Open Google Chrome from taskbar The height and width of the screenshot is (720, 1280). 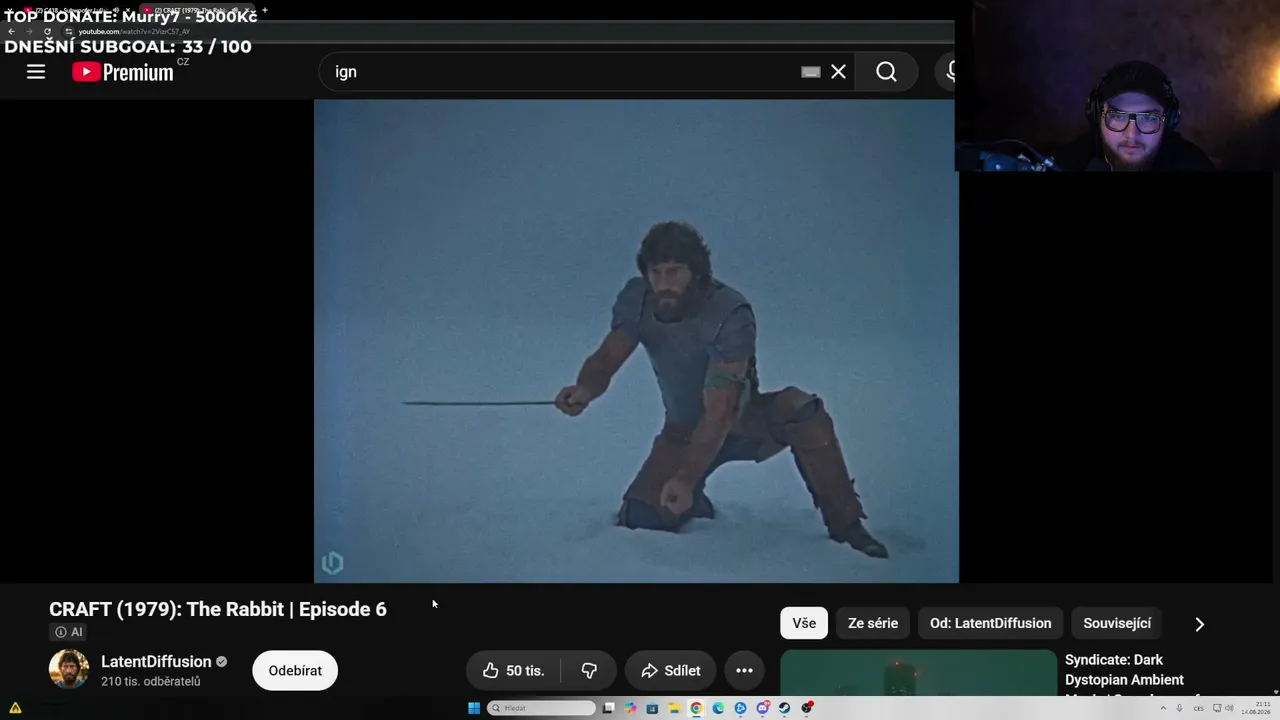(x=696, y=708)
